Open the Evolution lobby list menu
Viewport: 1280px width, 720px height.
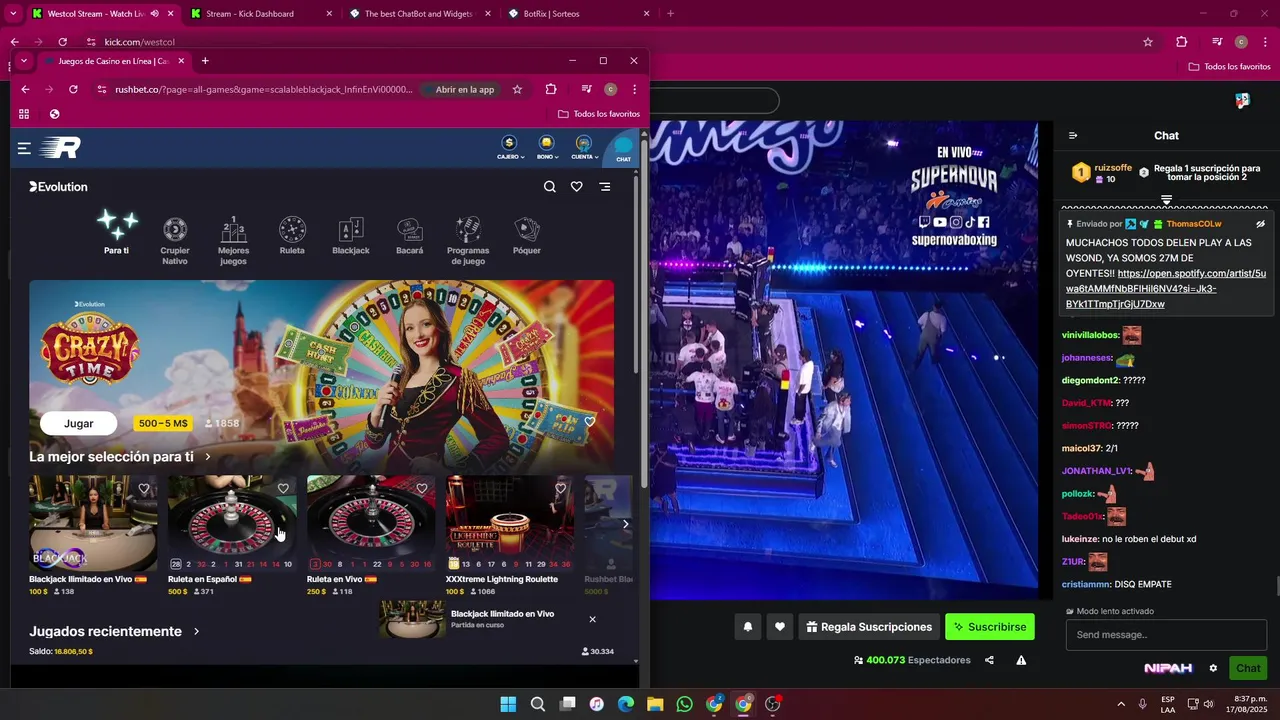pyautogui.click(x=605, y=187)
